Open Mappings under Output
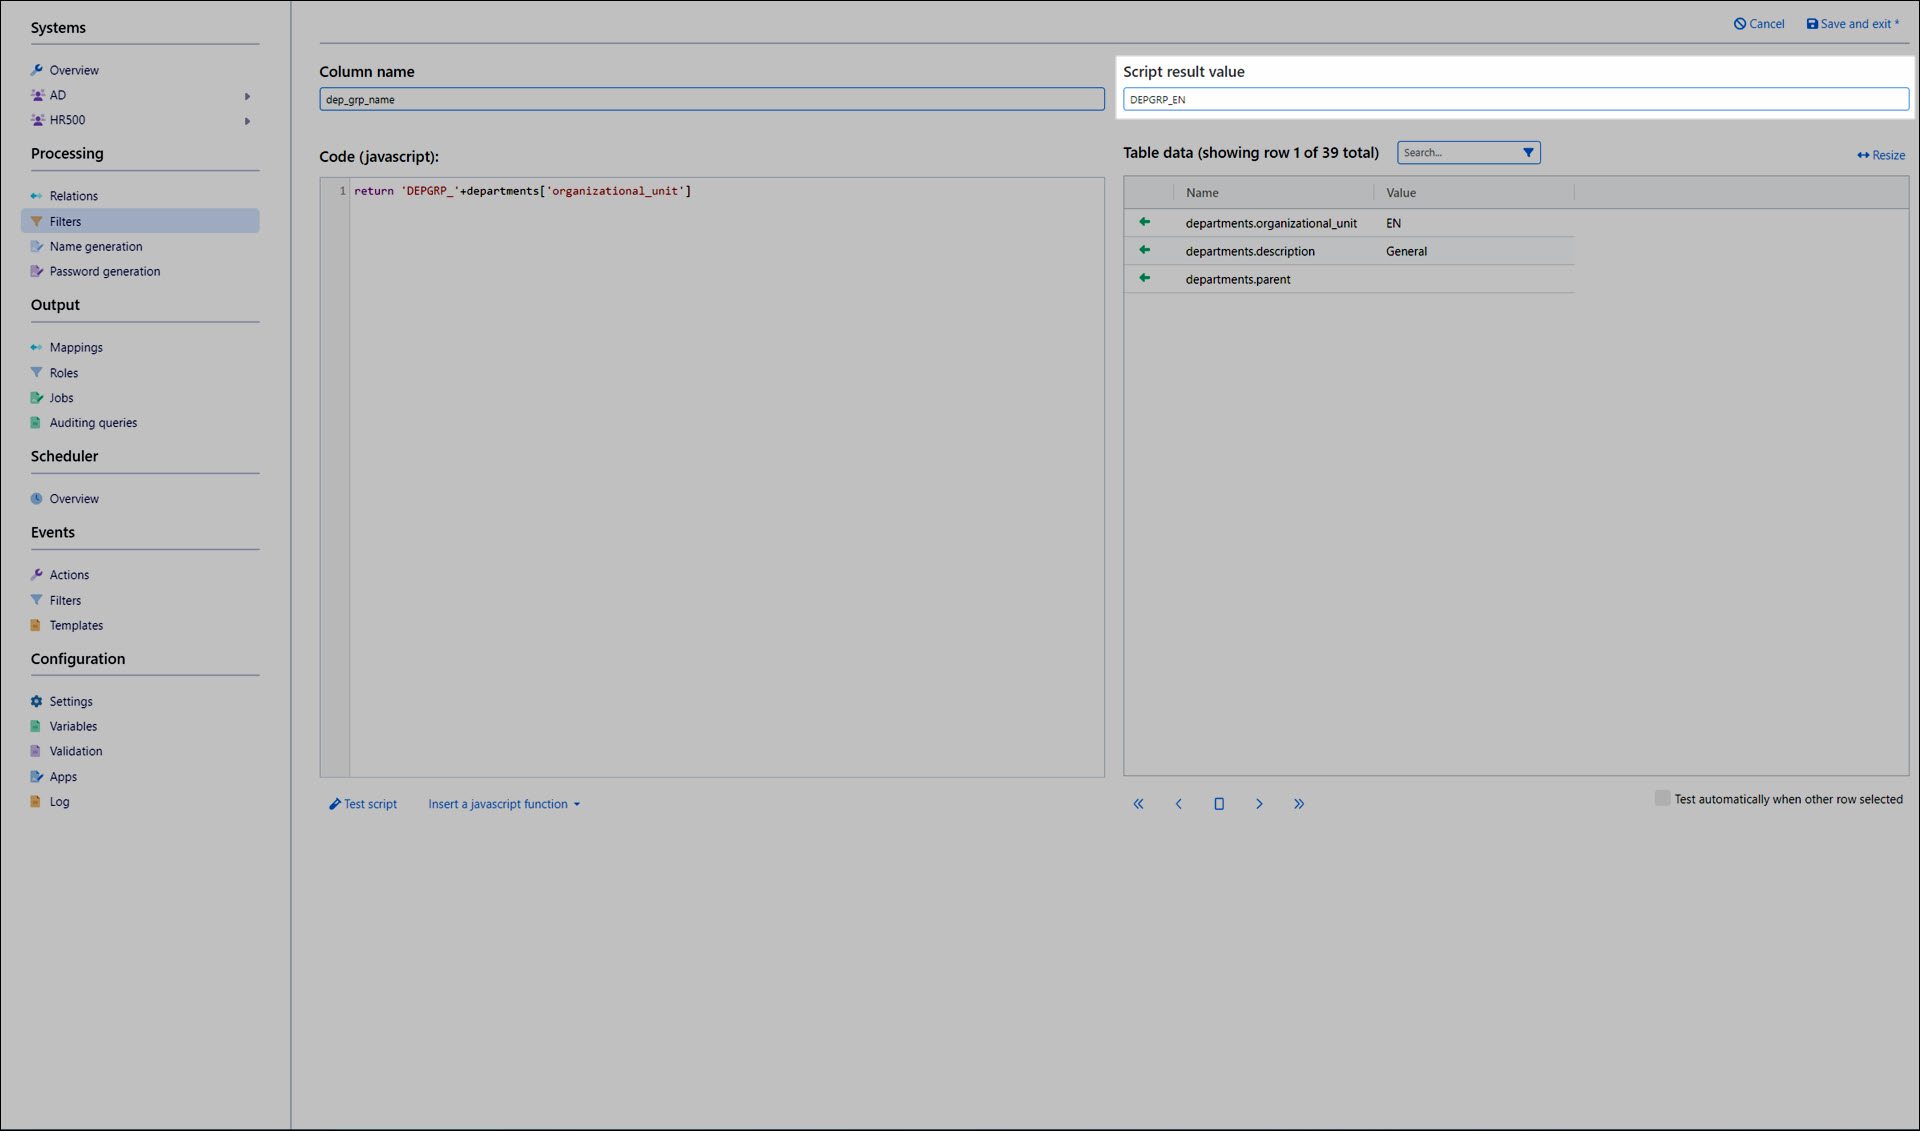This screenshot has width=1920, height=1131. pyautogui.click(x=76, y=348)
